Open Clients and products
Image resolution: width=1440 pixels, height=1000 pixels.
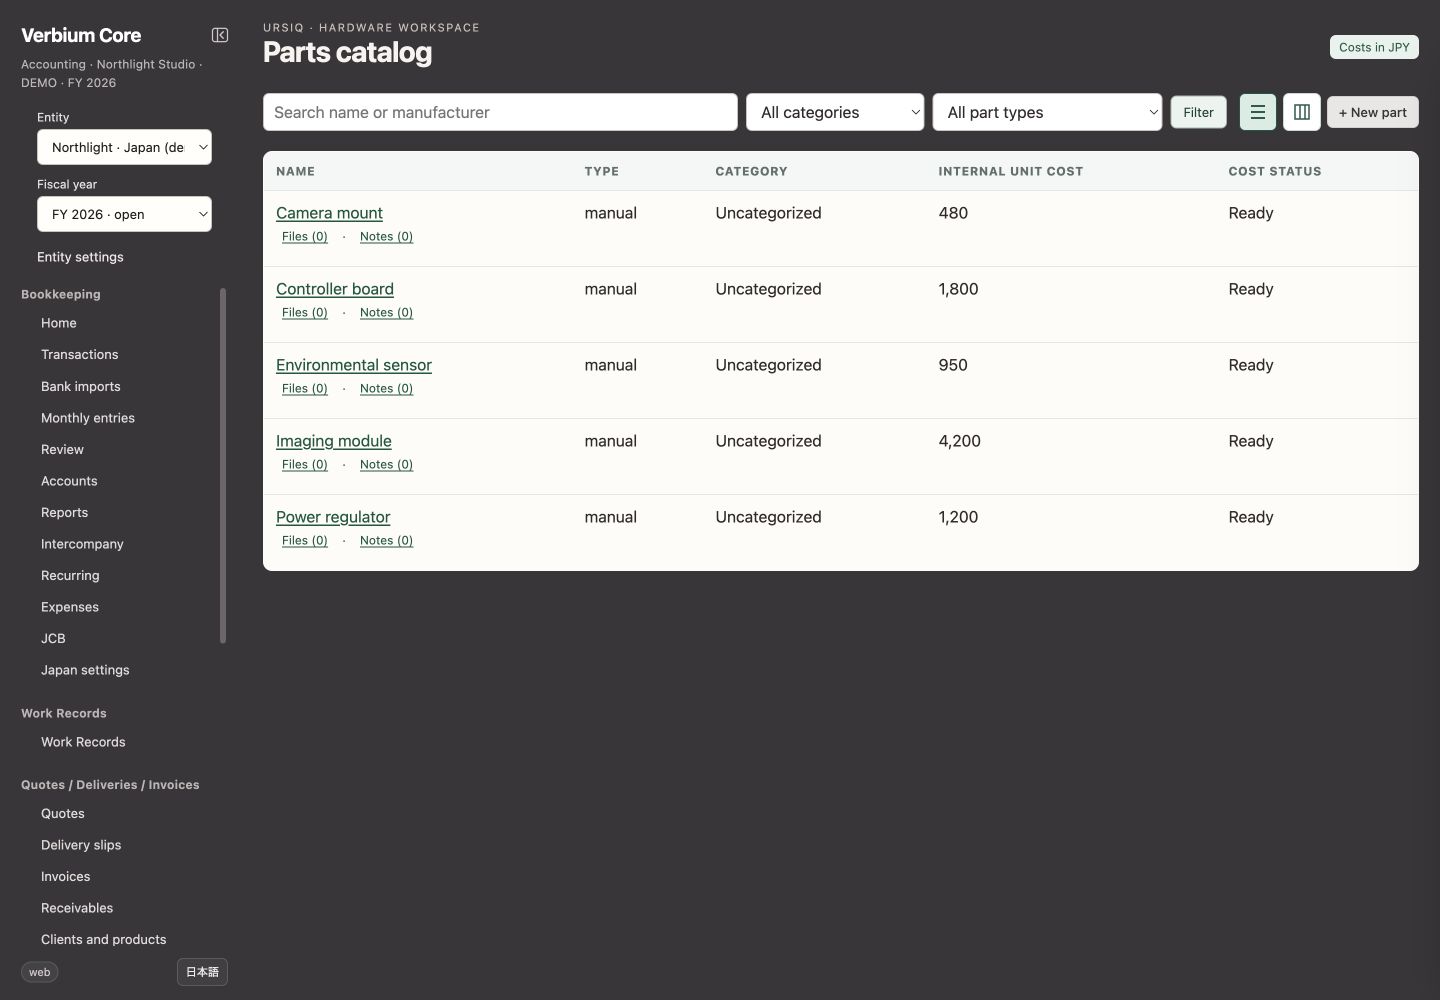[104, 940]
